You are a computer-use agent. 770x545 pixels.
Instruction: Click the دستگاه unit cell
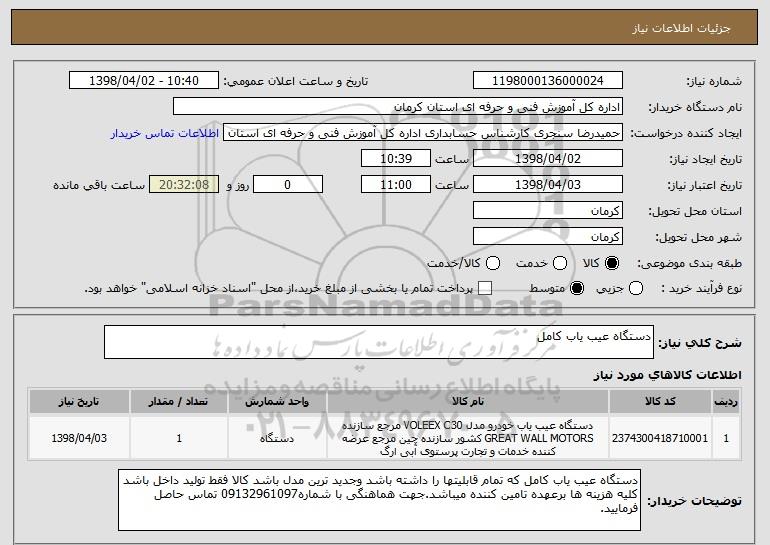point(277,438)
